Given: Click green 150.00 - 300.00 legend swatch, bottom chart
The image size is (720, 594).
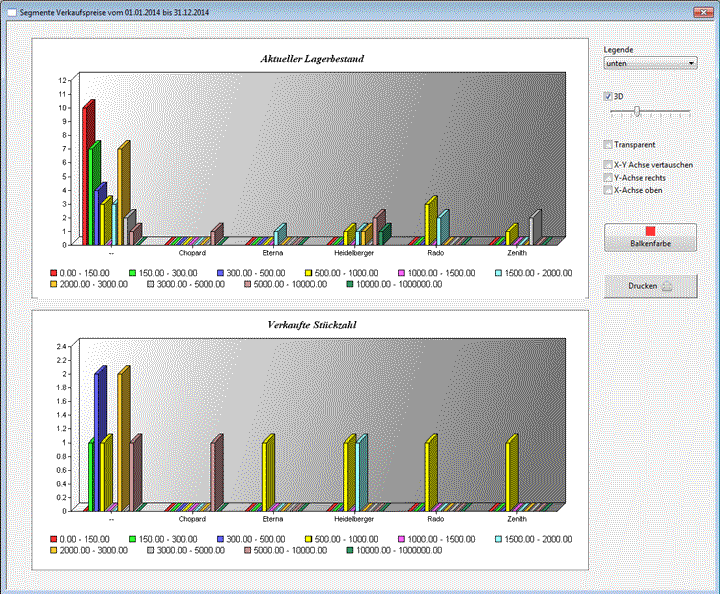Looking at the screenshot, I should pos(133,539).
